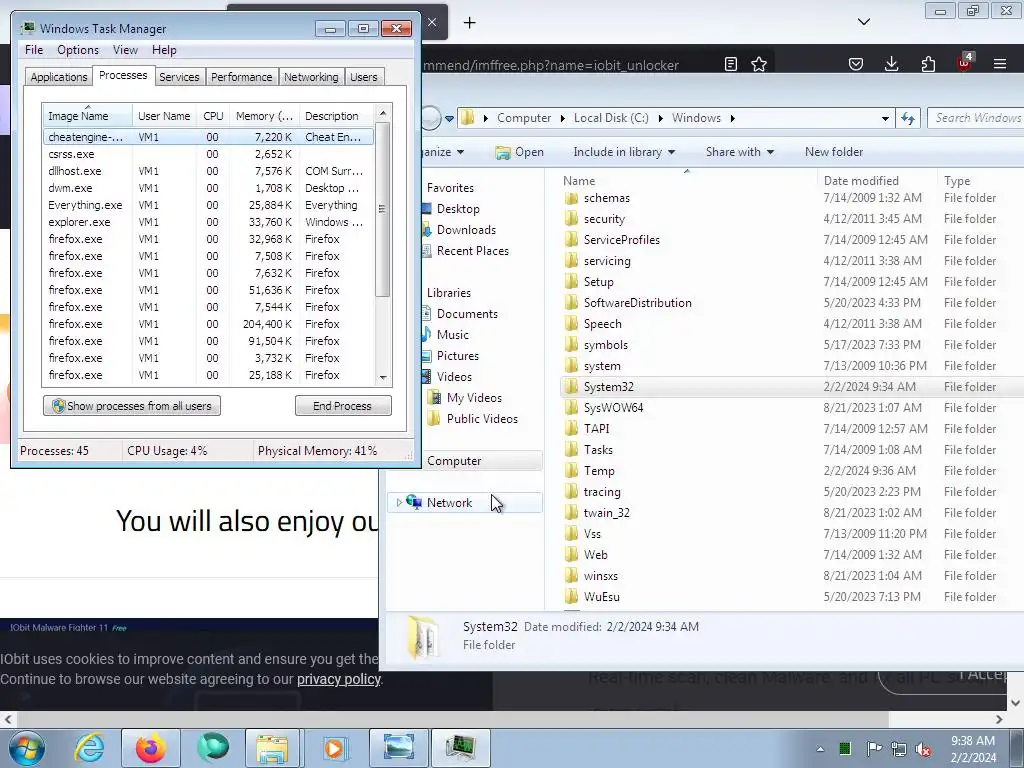Viewport: 1024px width, 768px height.
Task: Open the recent pages dropdown arrow in Explorer
Action: (449, 119)
